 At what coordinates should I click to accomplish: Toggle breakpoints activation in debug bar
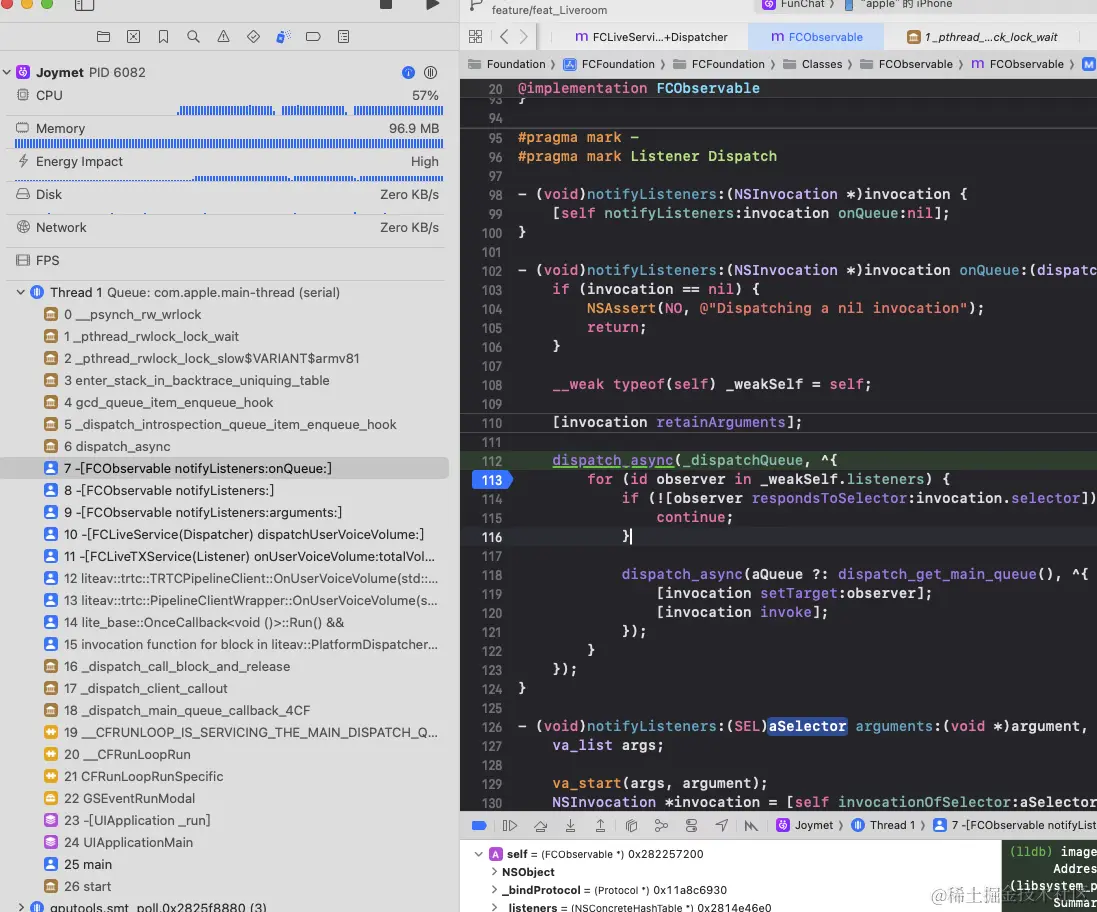pyautogui.click(x=479, y=826)
